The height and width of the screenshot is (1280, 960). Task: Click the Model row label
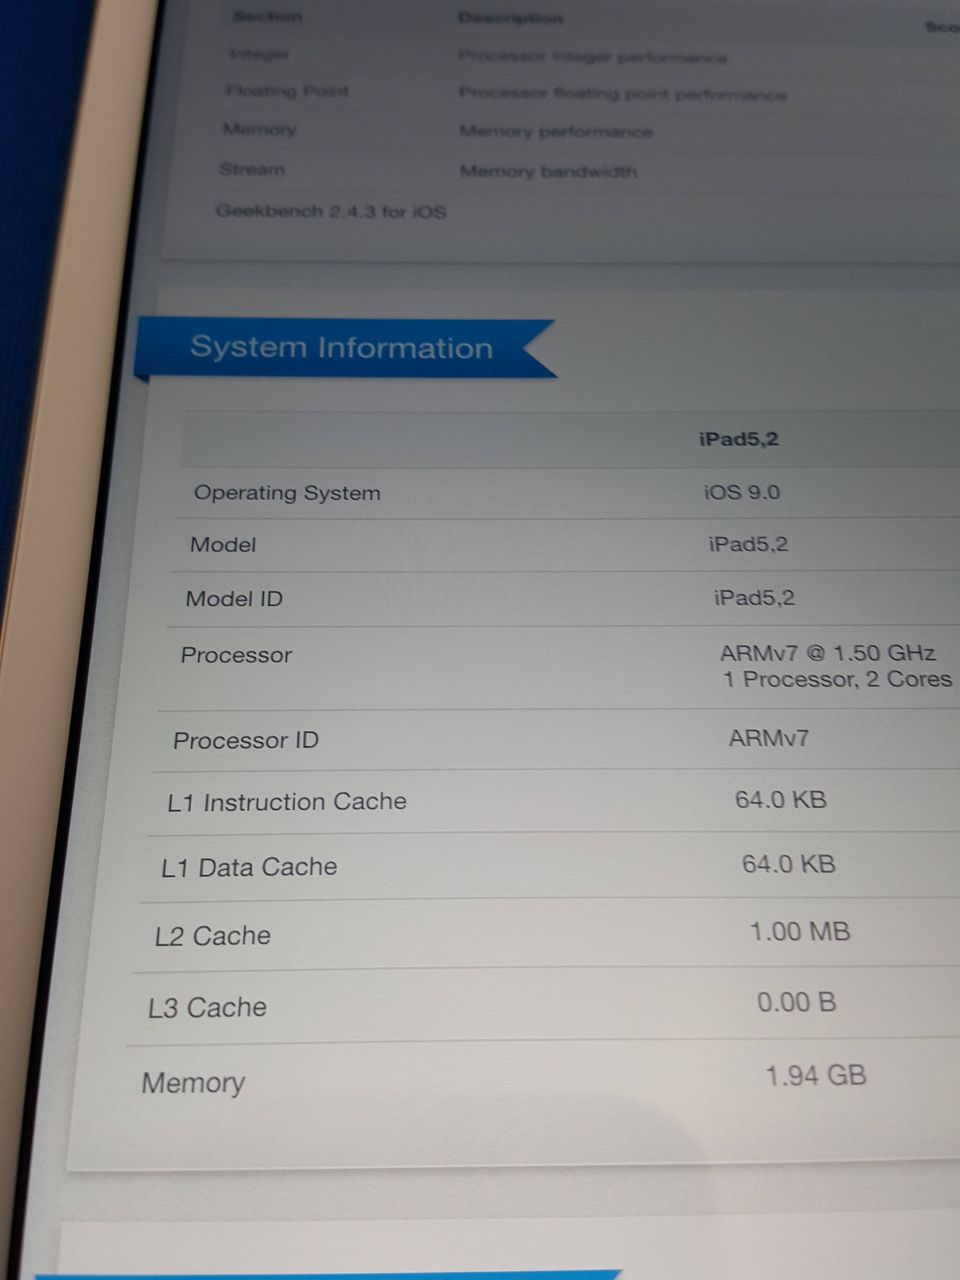pos(223,545)
